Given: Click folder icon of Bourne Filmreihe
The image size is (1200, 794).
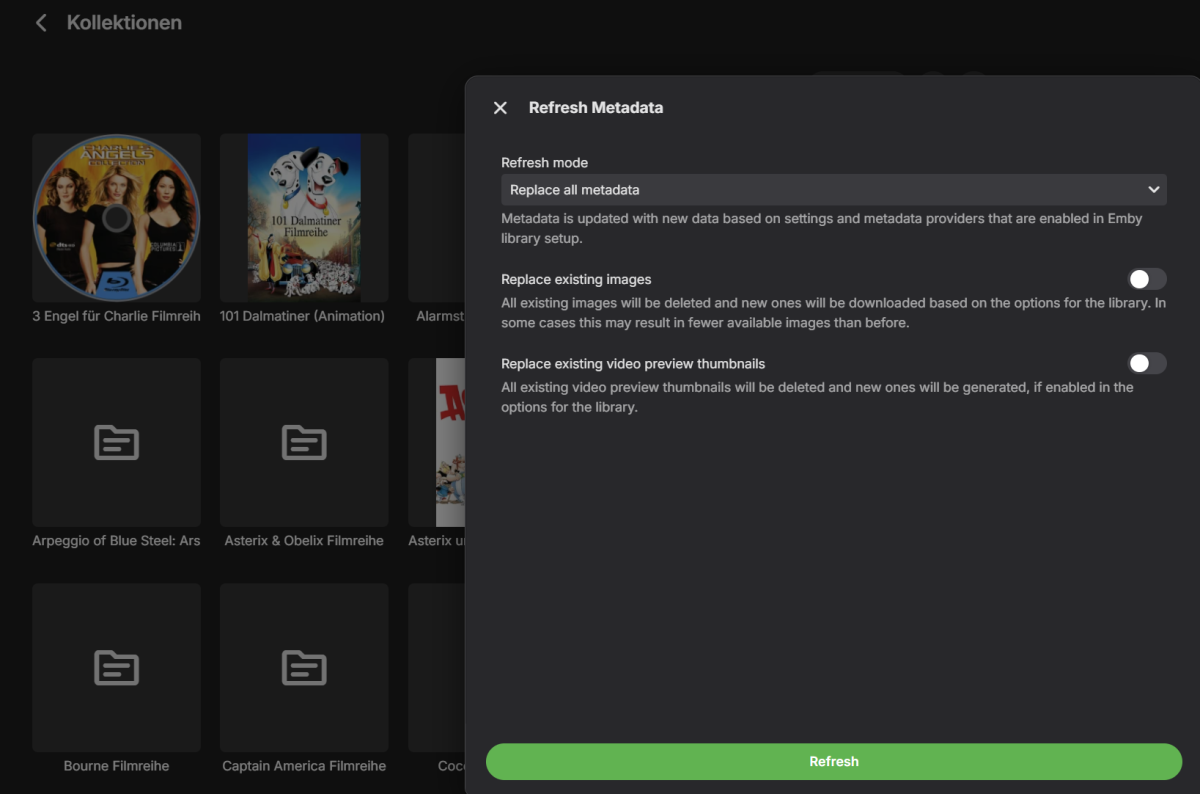Looking at the screenshot, I should tap(116, 667).
